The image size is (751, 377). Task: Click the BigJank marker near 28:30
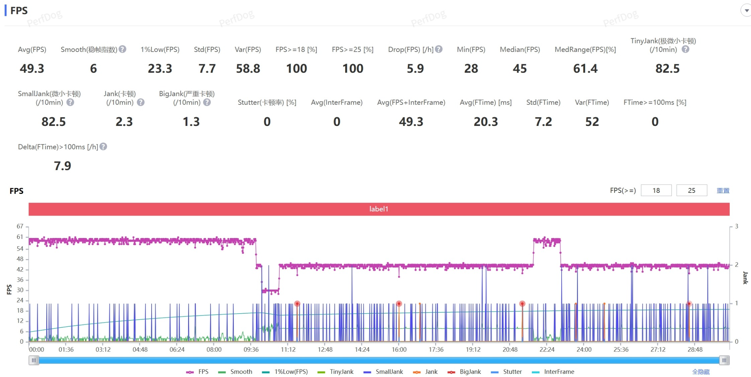pos(689,304)
